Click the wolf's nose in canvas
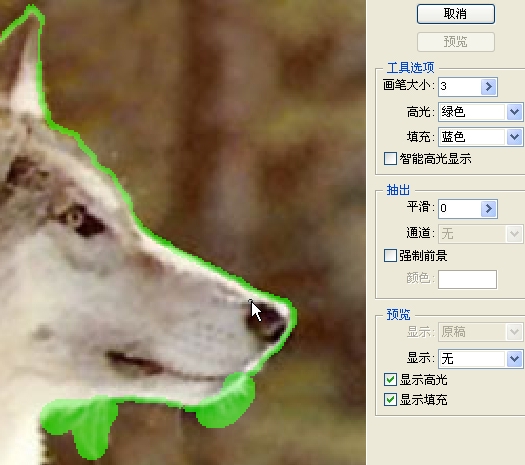This screenshot has height=465, width=525. click(268, 321)
